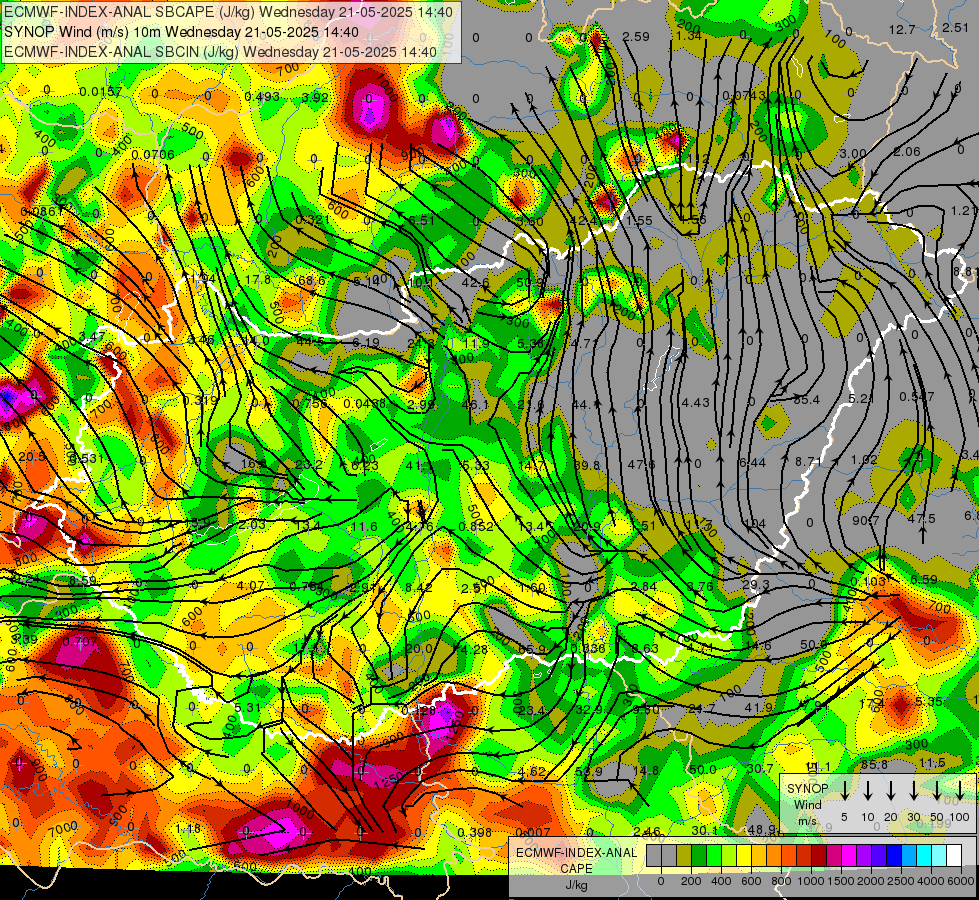Image resolution: width=979 pixels, height=900 pixels.
Task: Click the 41.9 value on the map
Action: point(759,707)
